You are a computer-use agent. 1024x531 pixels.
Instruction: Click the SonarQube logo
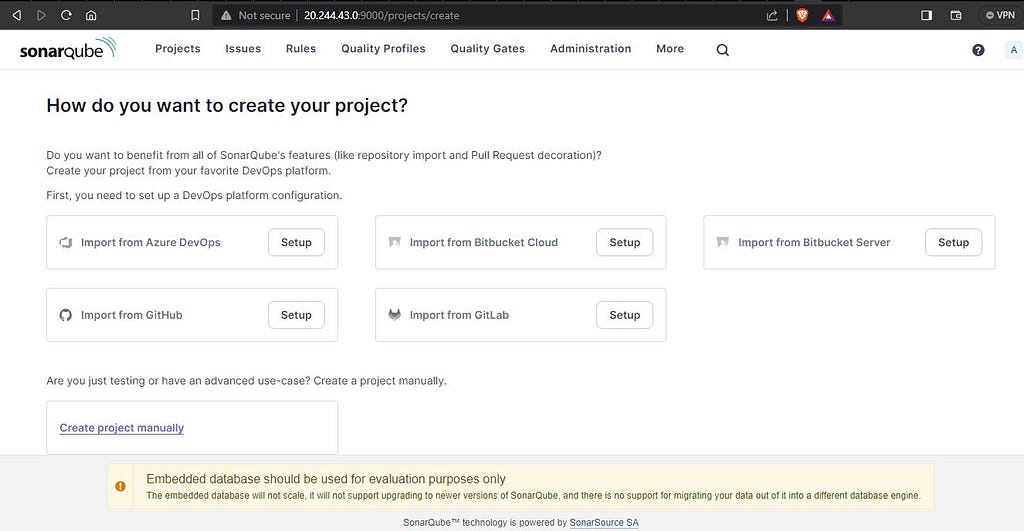tap(68, 49)
